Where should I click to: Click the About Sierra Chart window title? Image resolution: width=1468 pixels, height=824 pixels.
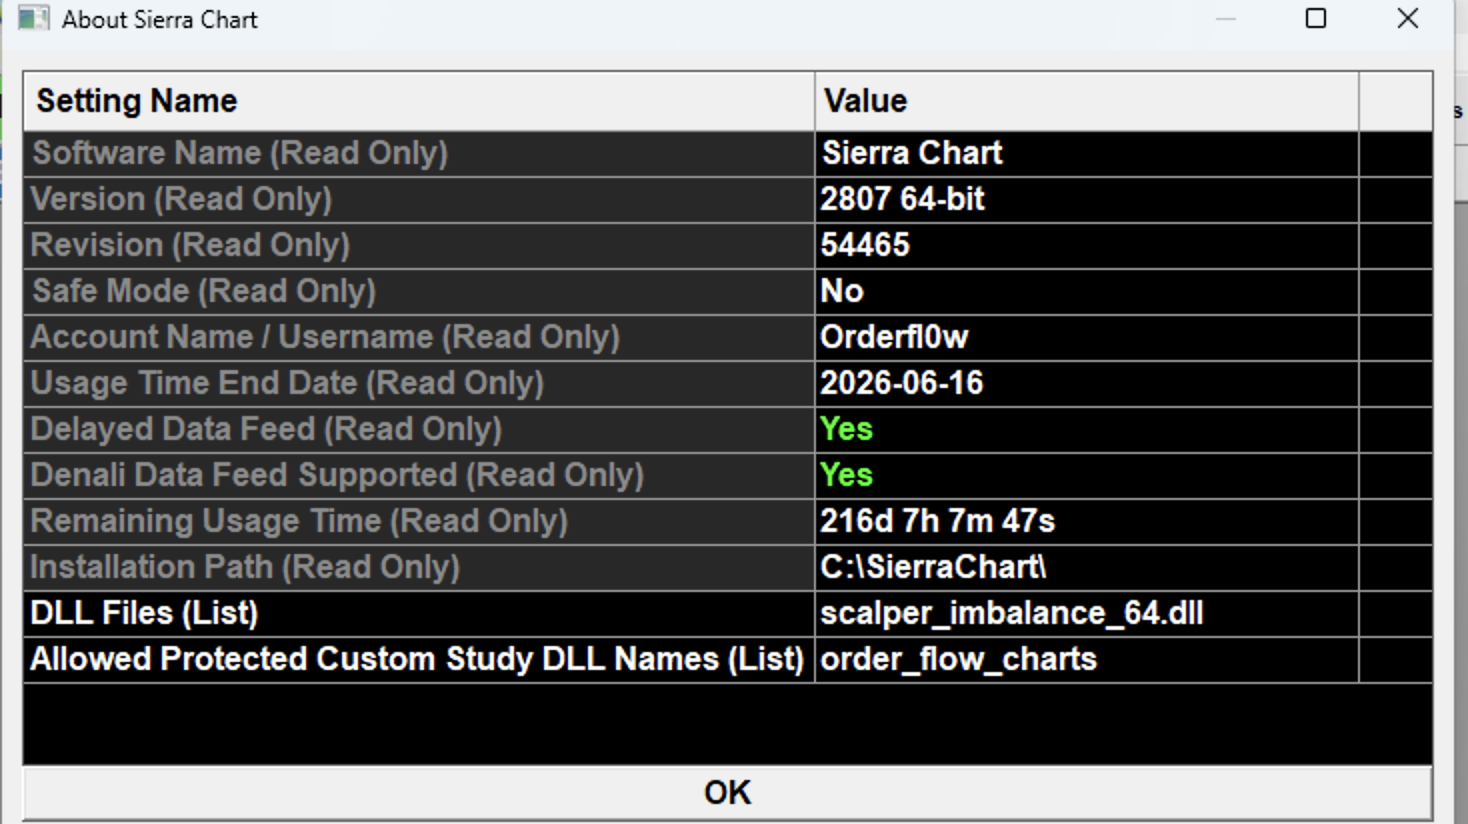tap(160, 19)
